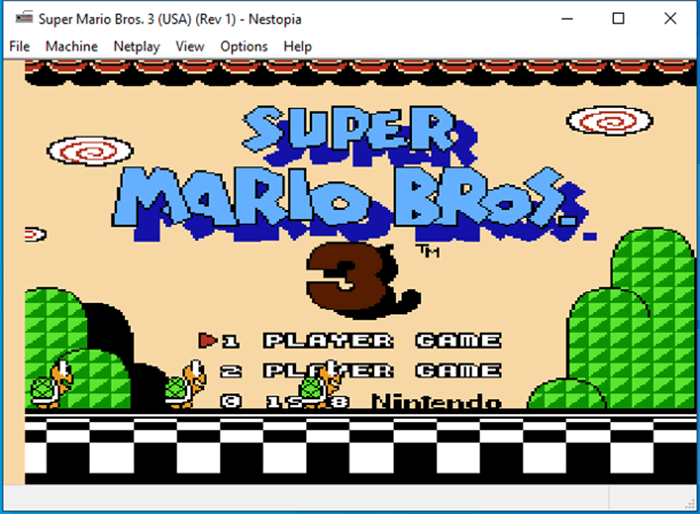Open the View menu
Screen dimensions: 700x514
(190, 46)
